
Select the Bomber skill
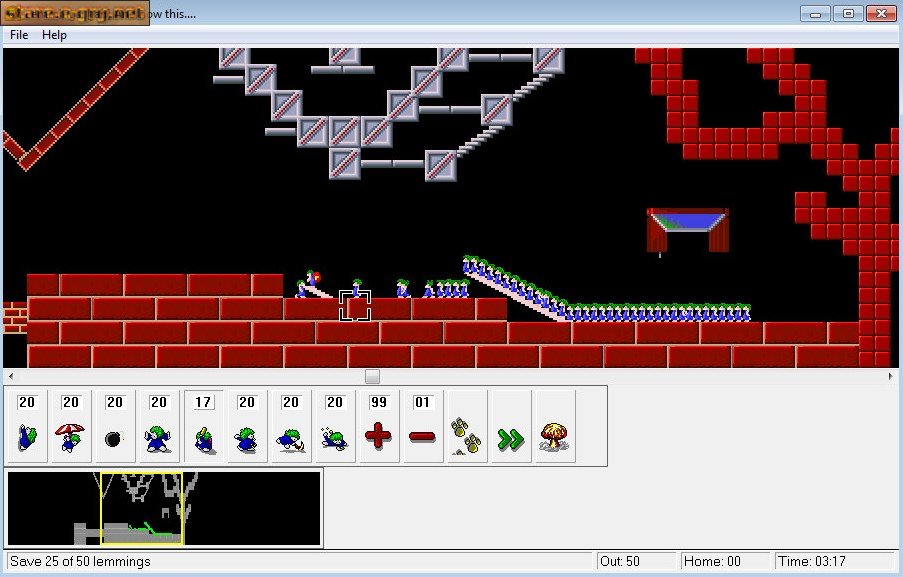[115, 426]
